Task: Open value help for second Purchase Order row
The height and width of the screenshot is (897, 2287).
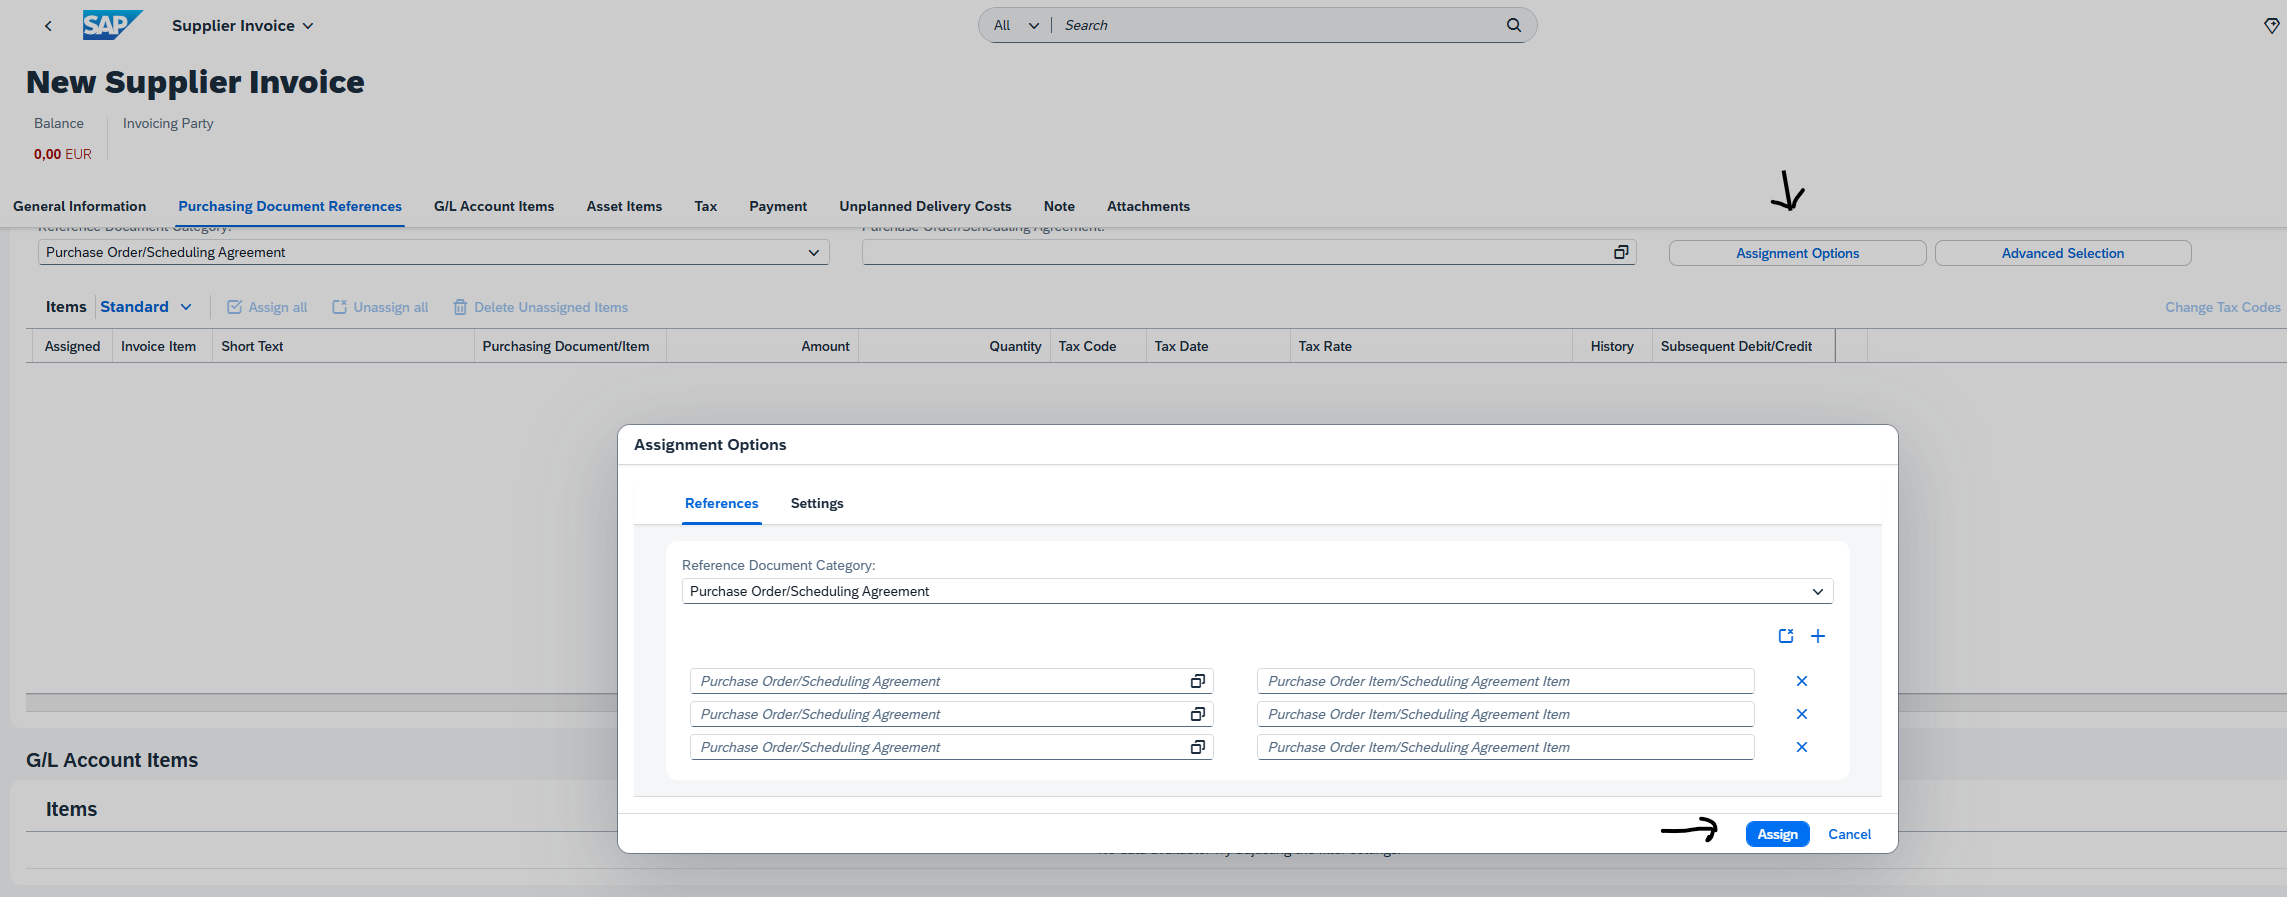Action: click(1197, 714)
